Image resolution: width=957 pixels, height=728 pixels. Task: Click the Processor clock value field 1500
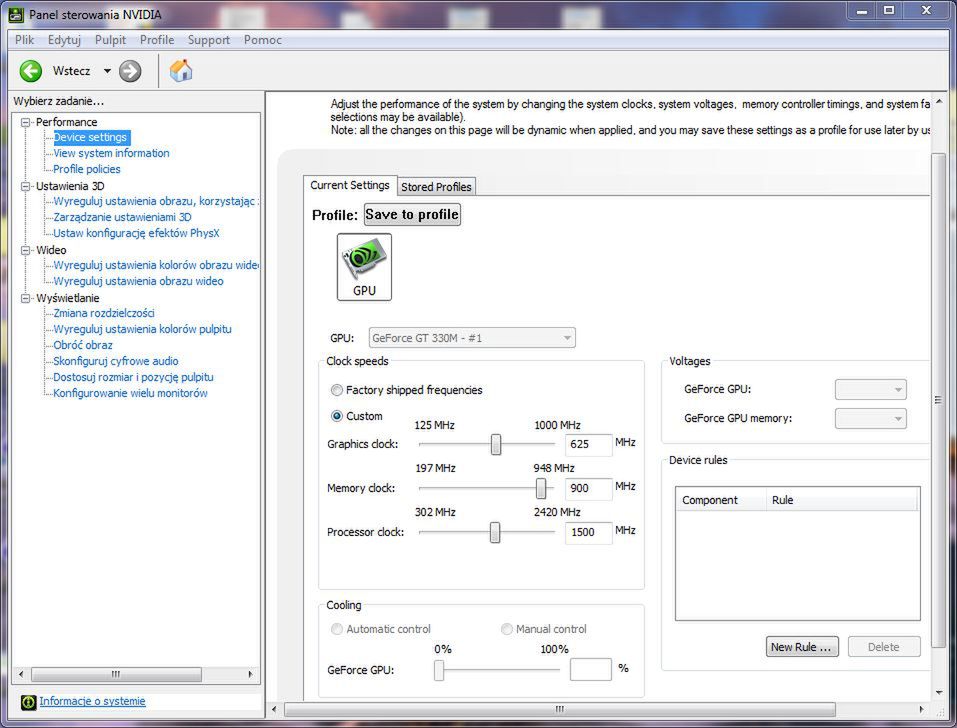click(588, 532)
